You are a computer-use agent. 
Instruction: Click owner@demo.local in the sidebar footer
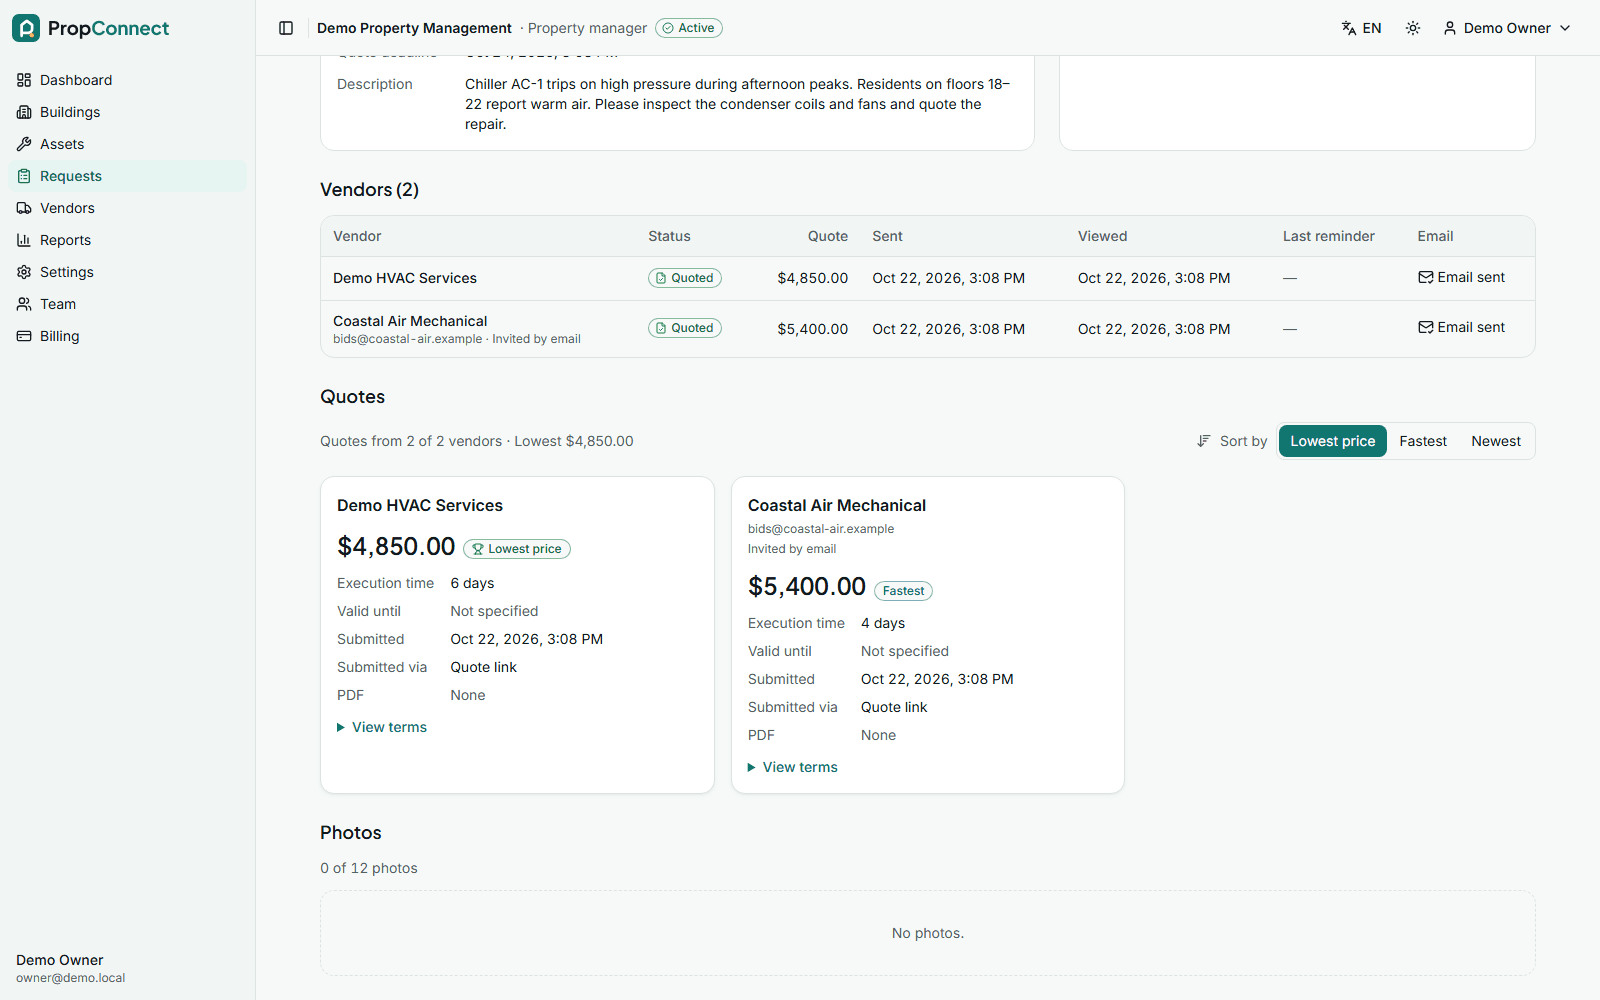(x=71, y=978)
